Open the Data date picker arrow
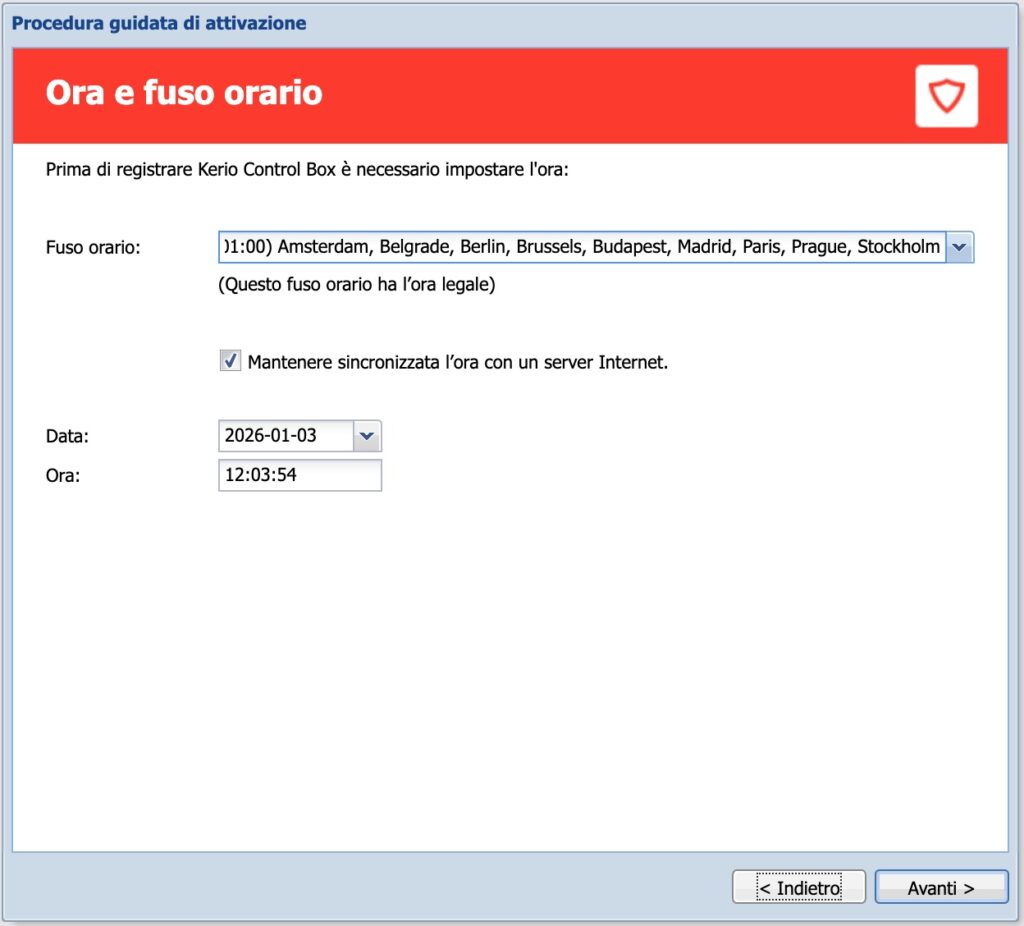1024x926 pixels. [x=367, y=436]
